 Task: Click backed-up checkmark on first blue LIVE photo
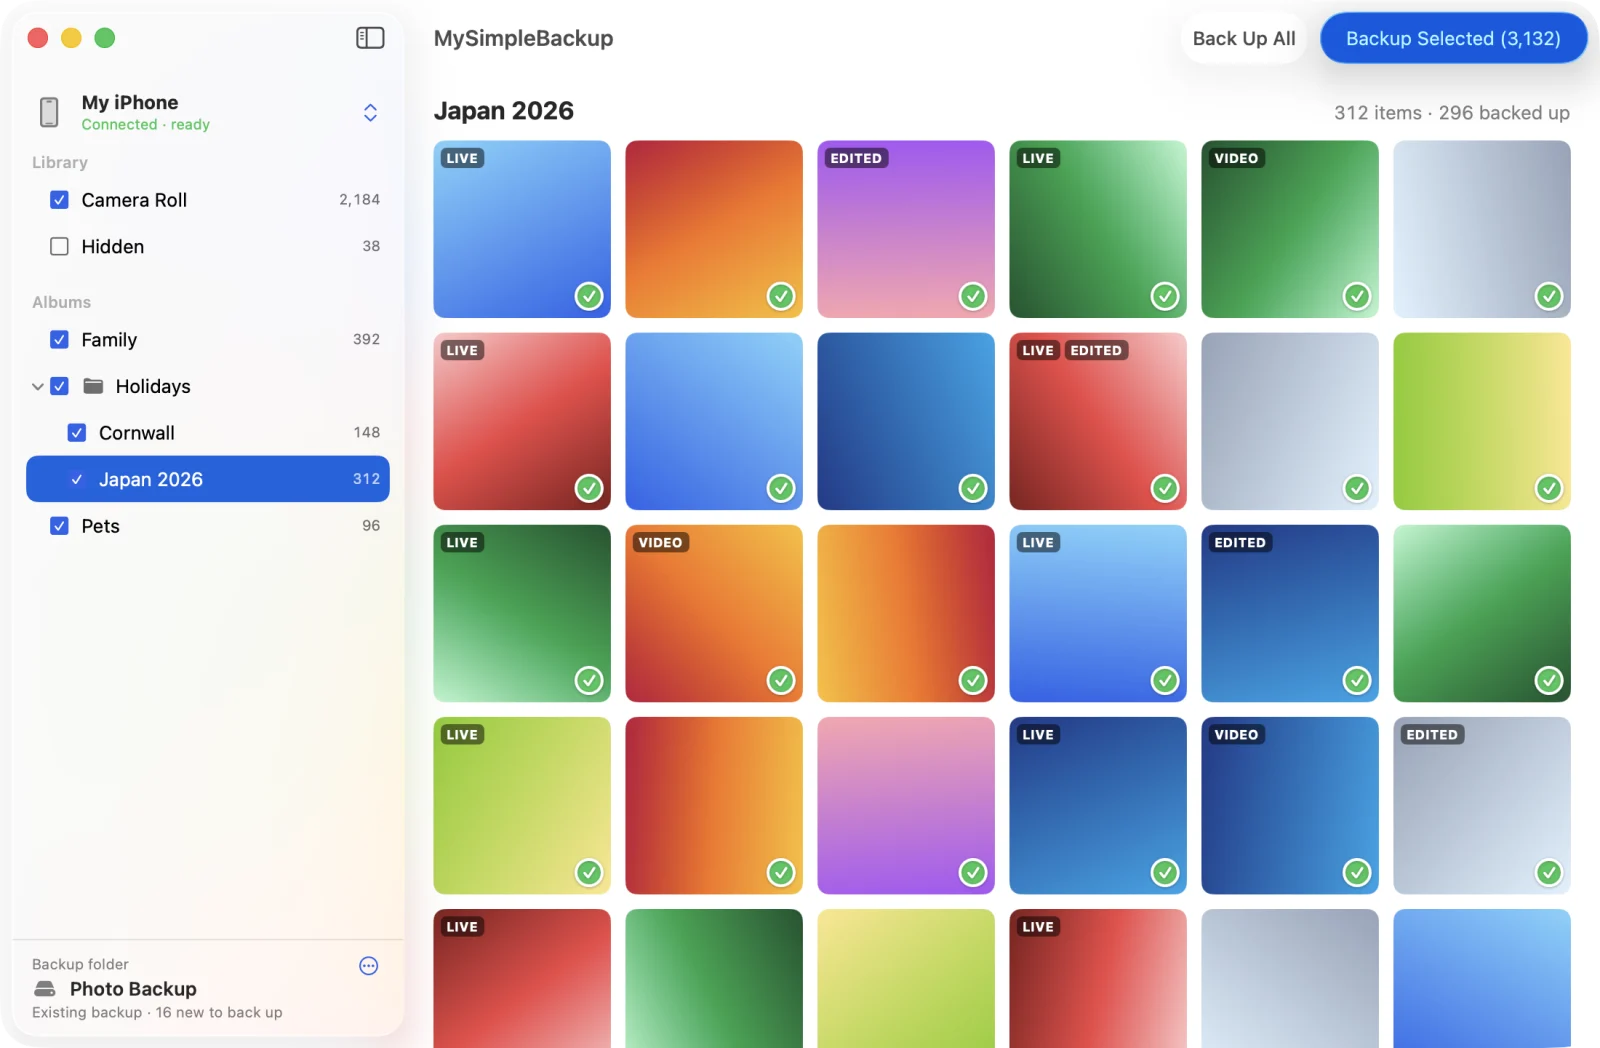(x=589, y=296)
